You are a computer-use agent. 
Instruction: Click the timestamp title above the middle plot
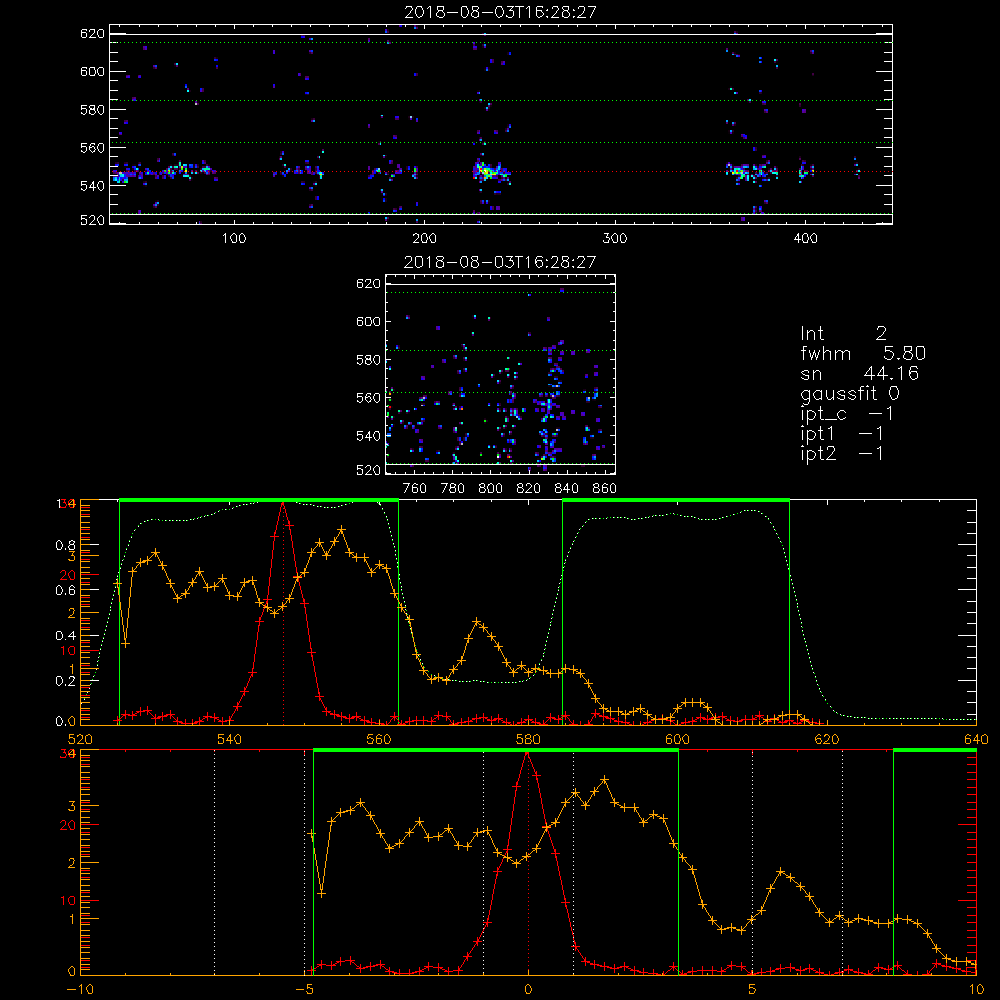click(500, 262)
